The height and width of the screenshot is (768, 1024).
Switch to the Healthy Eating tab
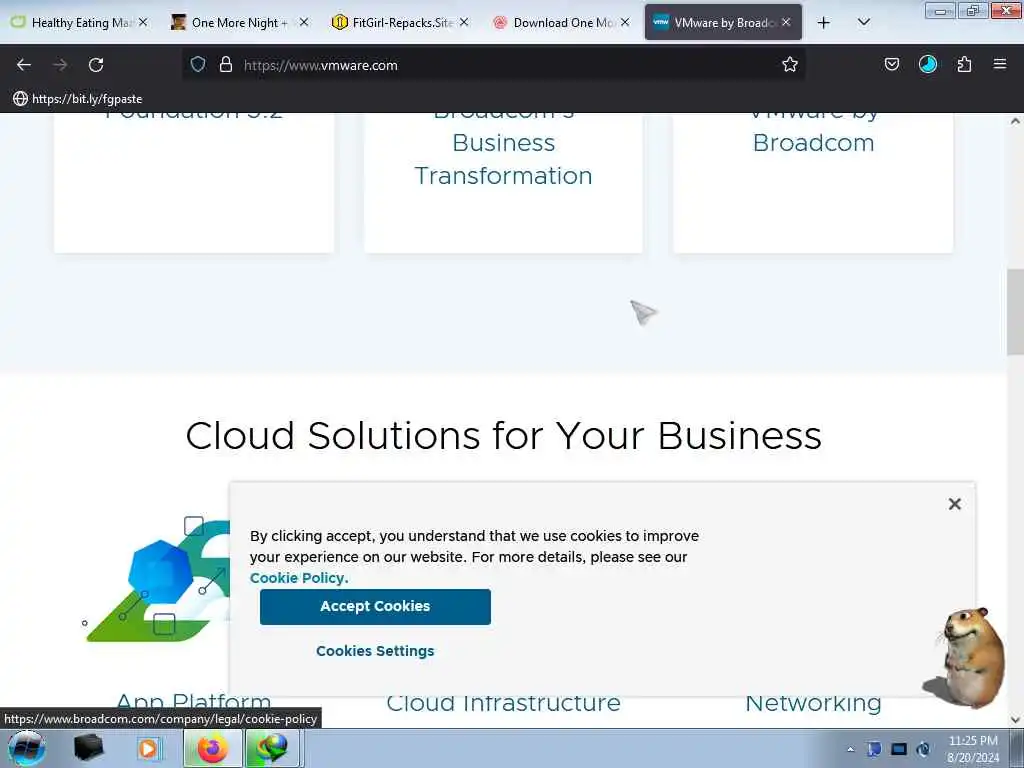click(x=78, y=23)
